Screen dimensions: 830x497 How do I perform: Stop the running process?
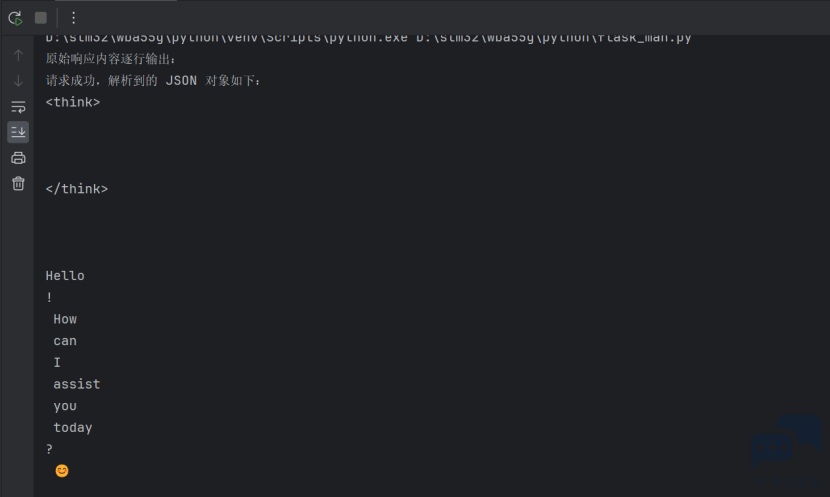(x=41, y=18)
